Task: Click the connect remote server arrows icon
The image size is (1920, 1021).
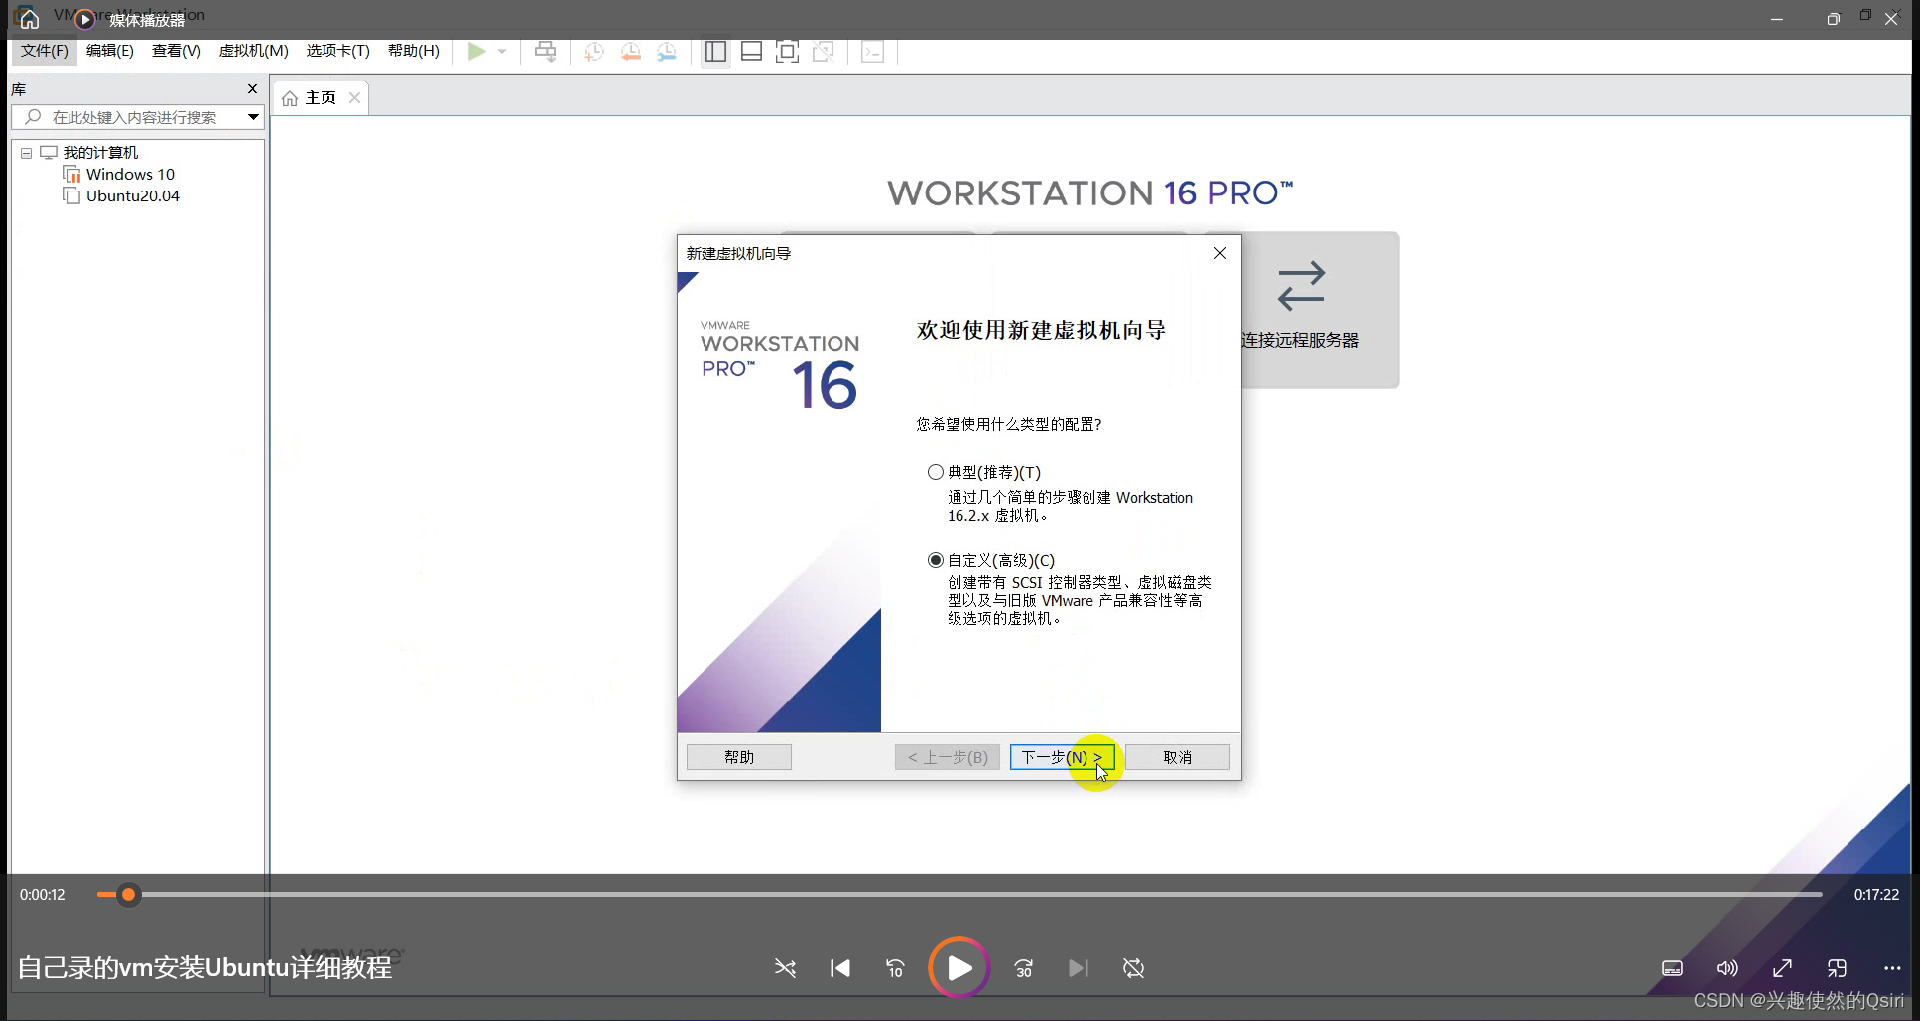Action: pos(1301,286)
